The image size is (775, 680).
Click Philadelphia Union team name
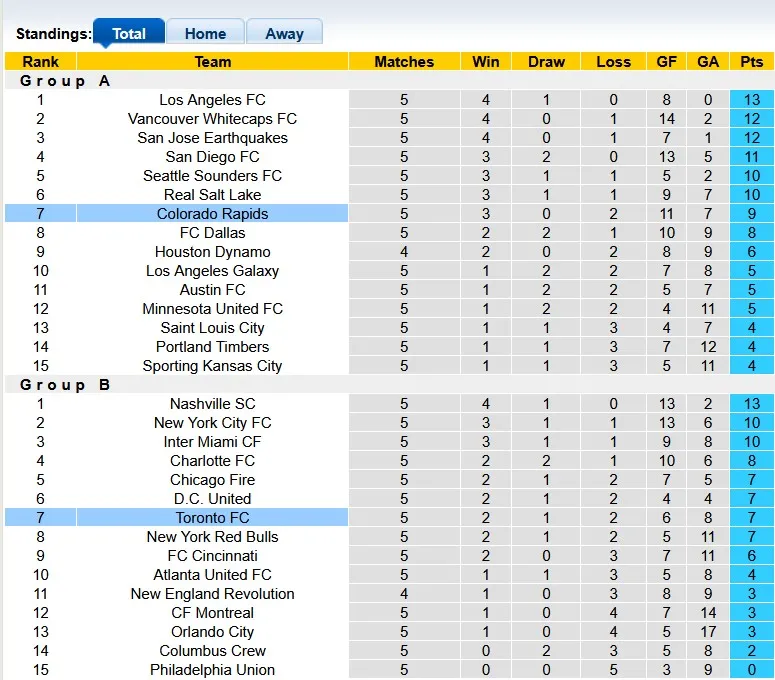click(x=212, y=670)
